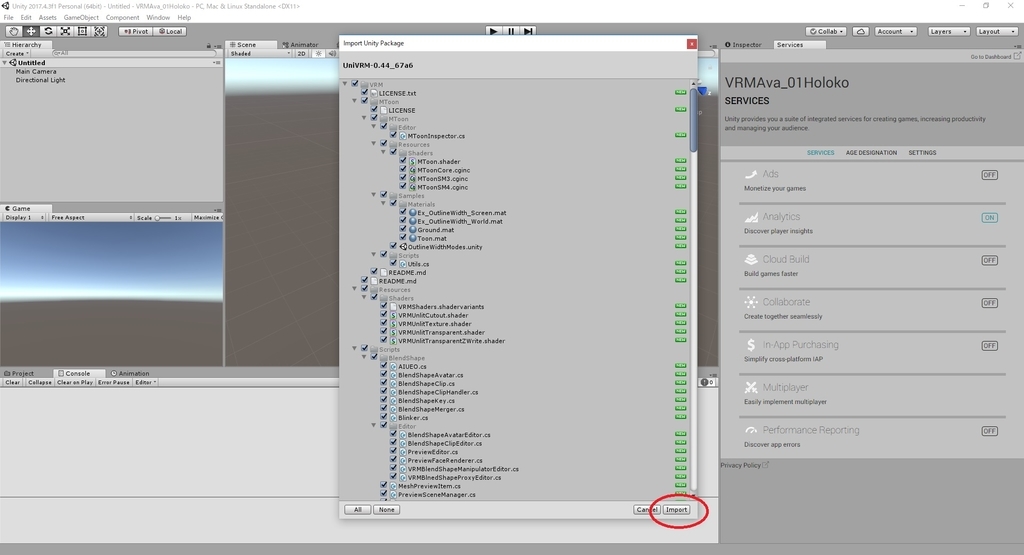Close the Import Unity Package dialog
The width and height of the screenshot is (1024, 555).
(691, 44)
